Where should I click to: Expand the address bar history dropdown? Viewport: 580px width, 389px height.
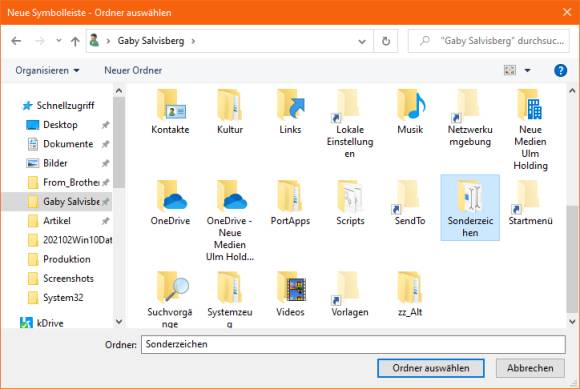click(362, 41)
